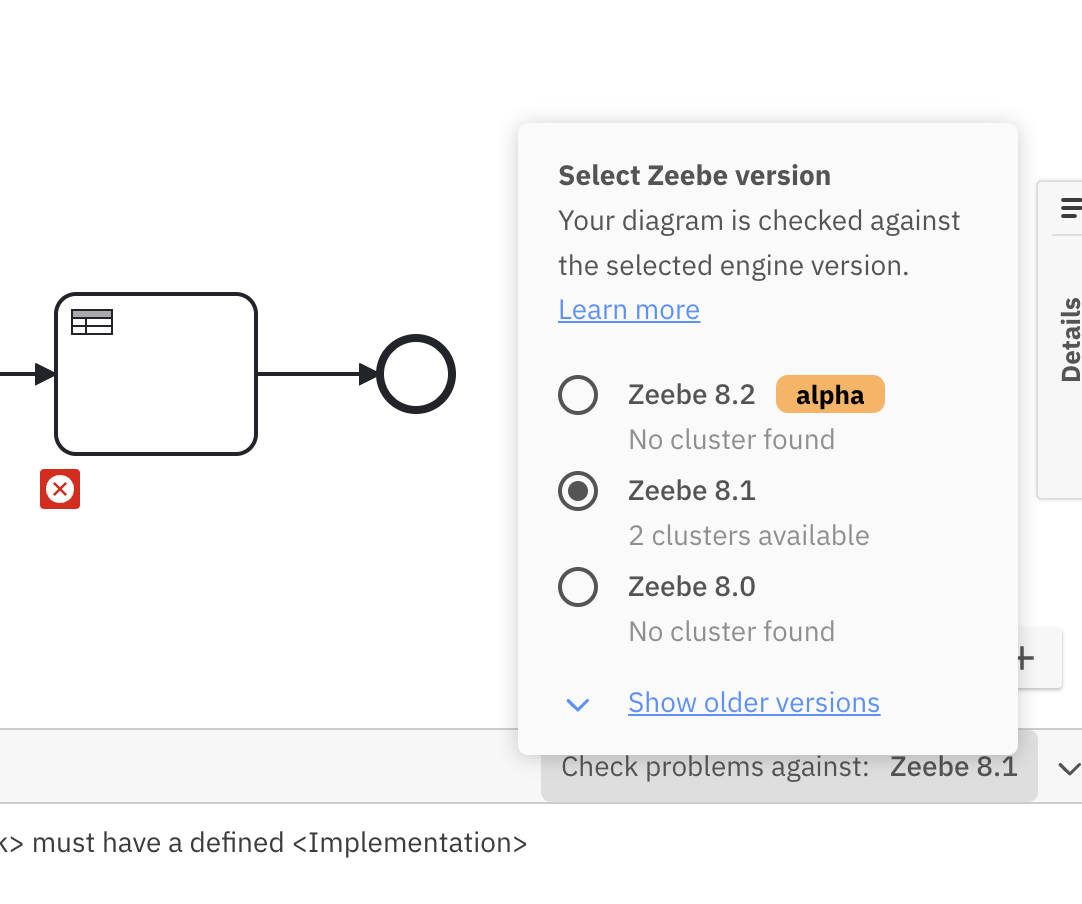Select Zeebe 8.1 radio button
The height and width of the screenshot is (904, 1082).
pyautogui.click(x=578, y=491)
